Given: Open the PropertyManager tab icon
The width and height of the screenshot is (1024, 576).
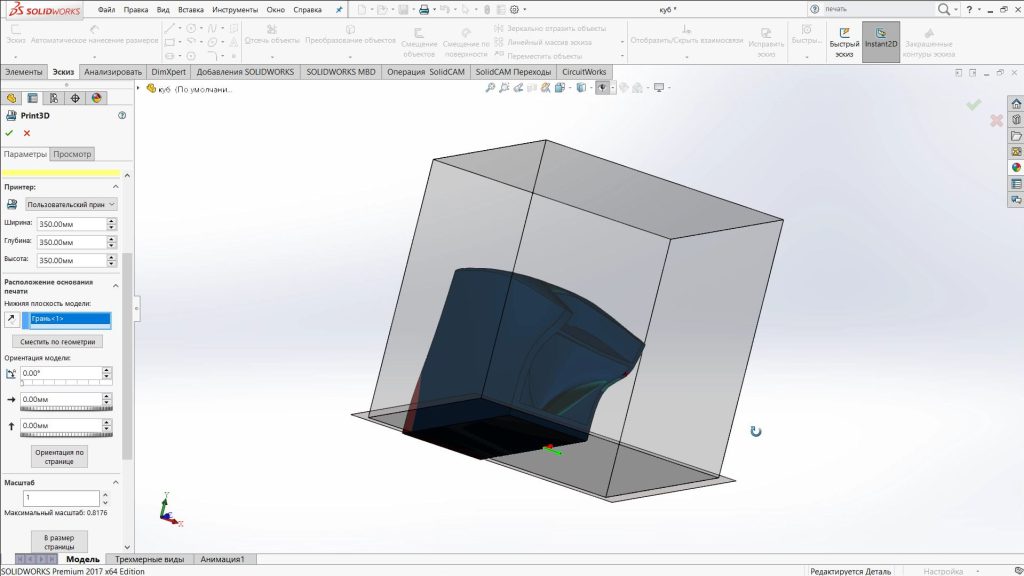Looking at the screenshot, I should click(32, 98).
